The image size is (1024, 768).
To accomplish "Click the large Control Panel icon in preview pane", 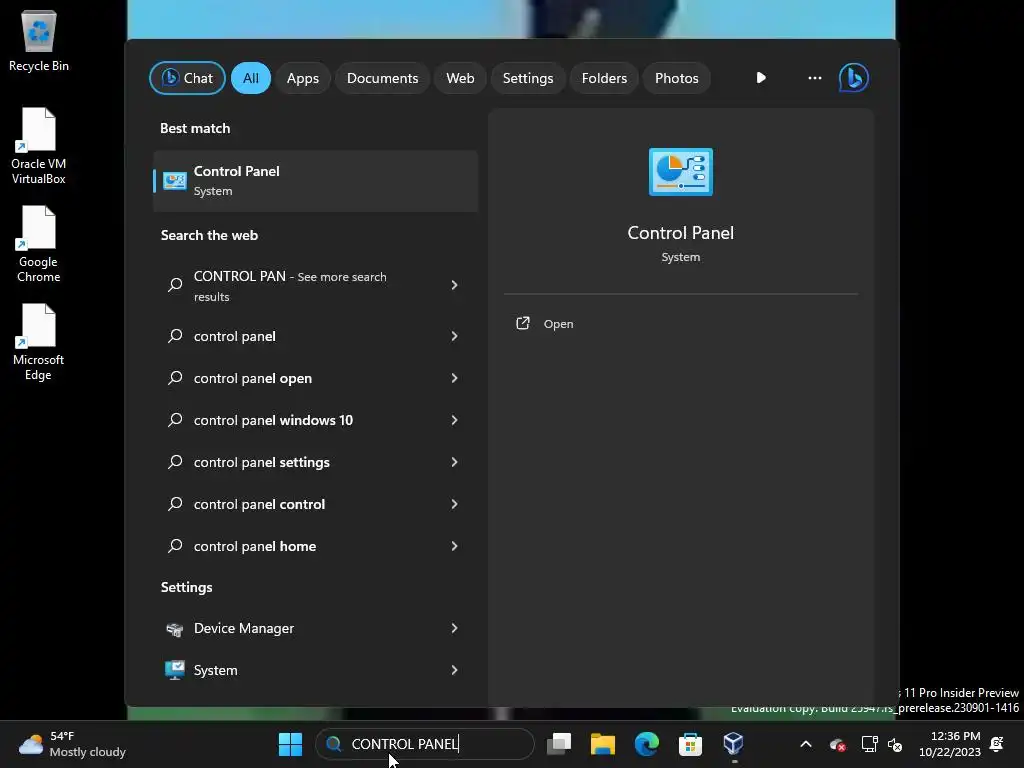I will (680, 172).
